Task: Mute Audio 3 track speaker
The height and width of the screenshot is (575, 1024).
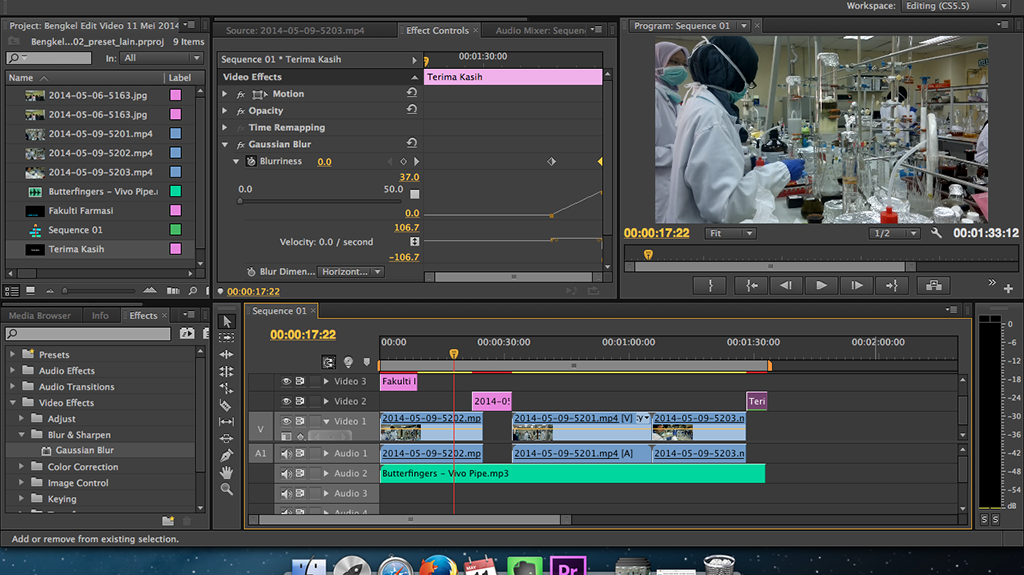Action: tap(286, 493)
